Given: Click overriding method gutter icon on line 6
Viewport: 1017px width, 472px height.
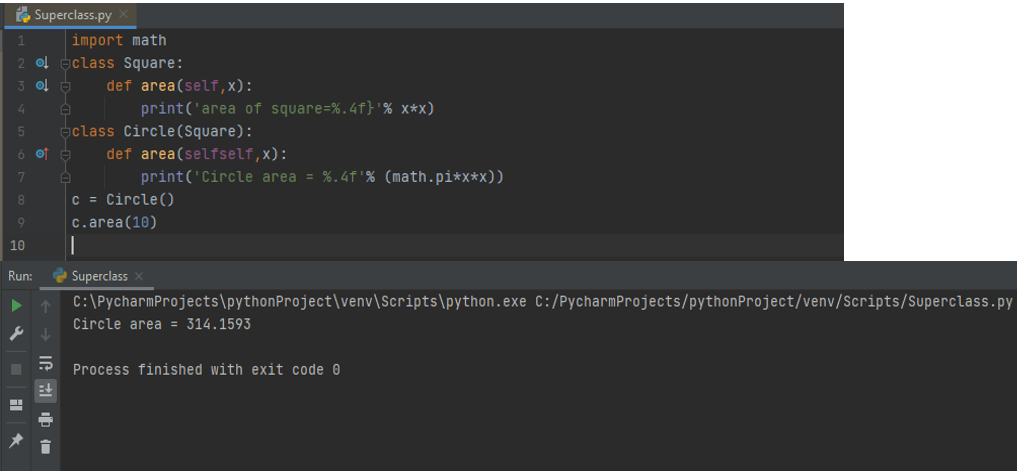Looking at the screenshot, I should (42, 154).
